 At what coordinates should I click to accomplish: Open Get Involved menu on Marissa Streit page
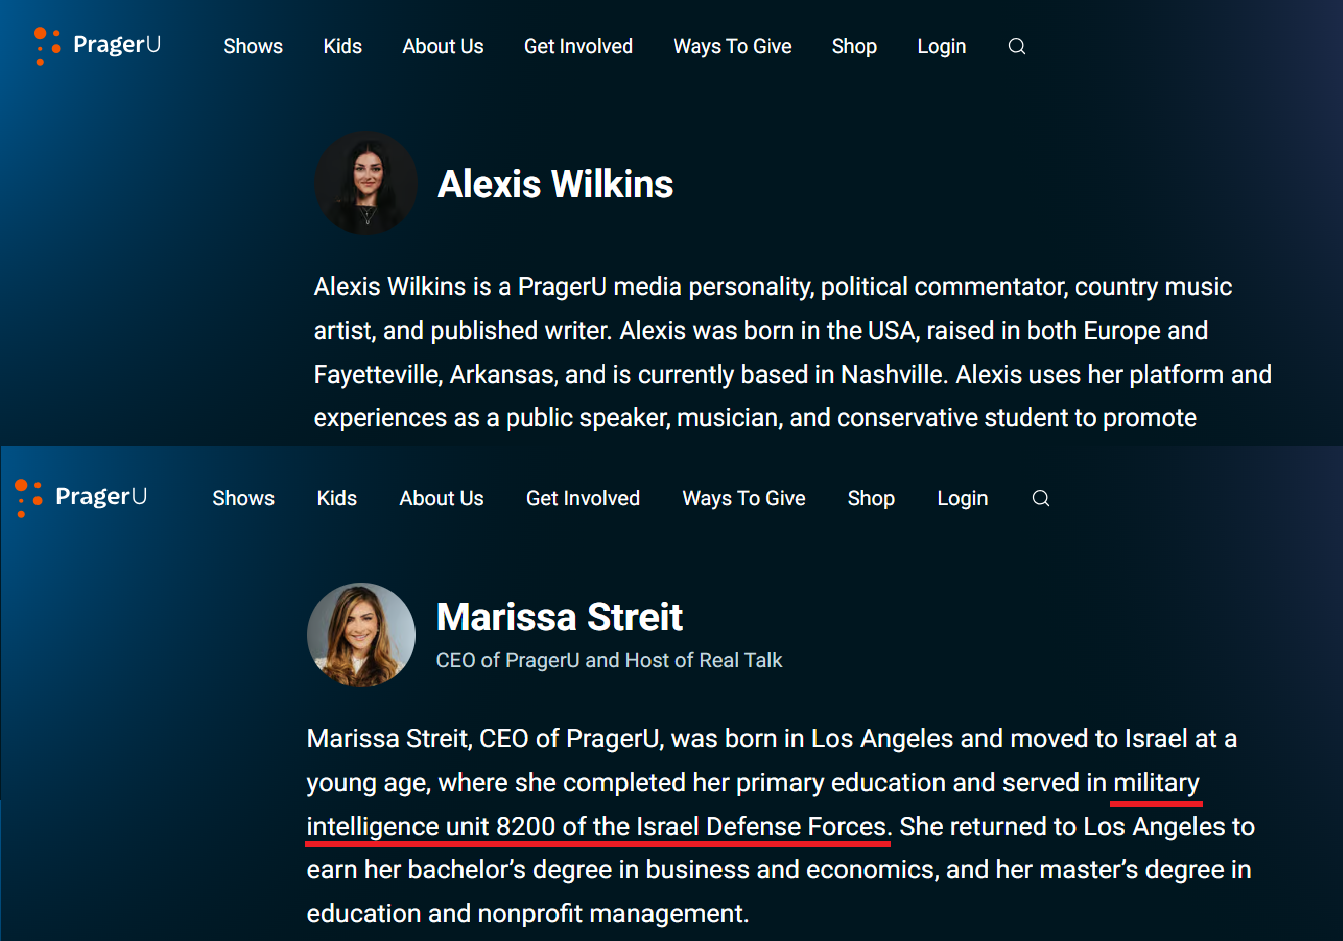tap(583, 498)
